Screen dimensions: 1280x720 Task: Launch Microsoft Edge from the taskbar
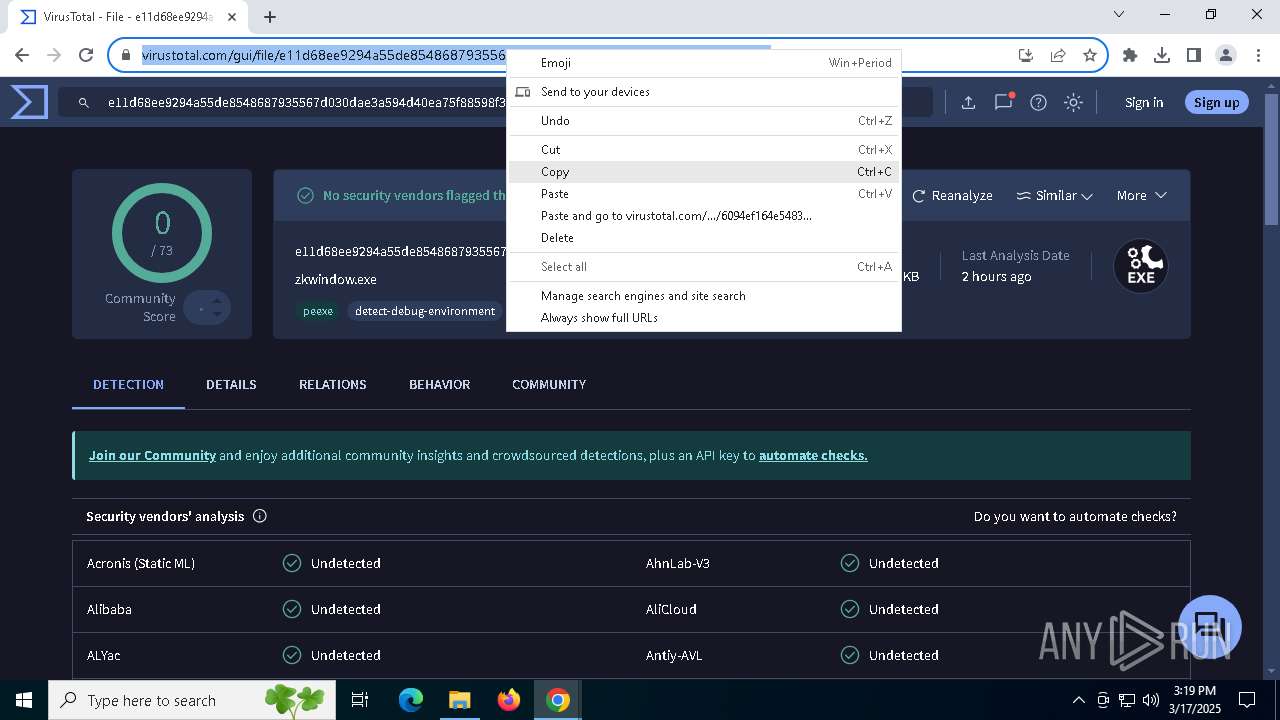[x=411, y=700]
